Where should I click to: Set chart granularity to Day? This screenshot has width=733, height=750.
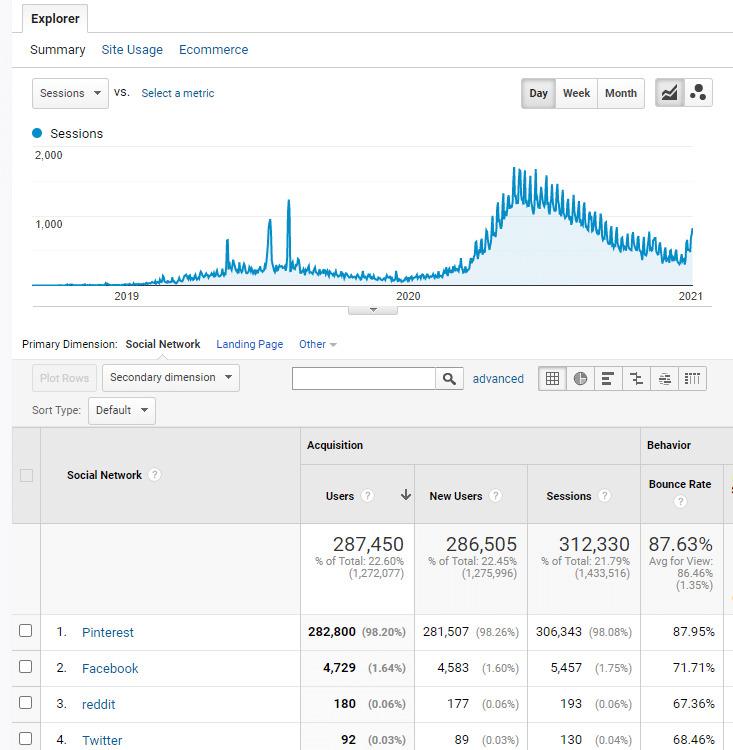[x=538, y=93]
